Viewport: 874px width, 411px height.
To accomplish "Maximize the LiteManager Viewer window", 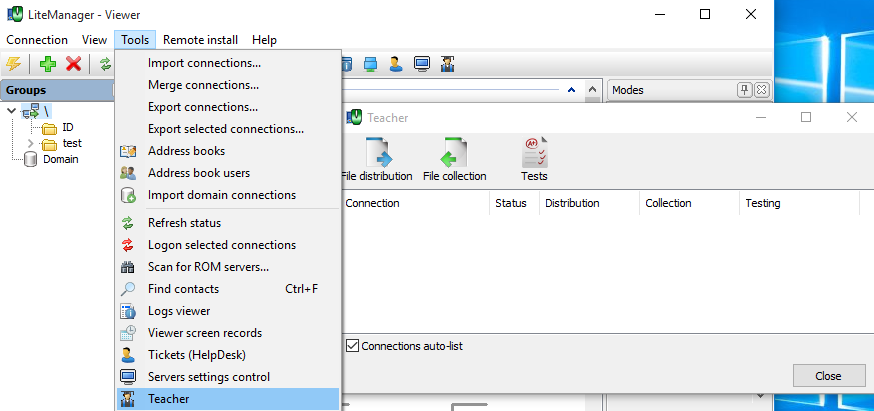I will click(705, 14).
